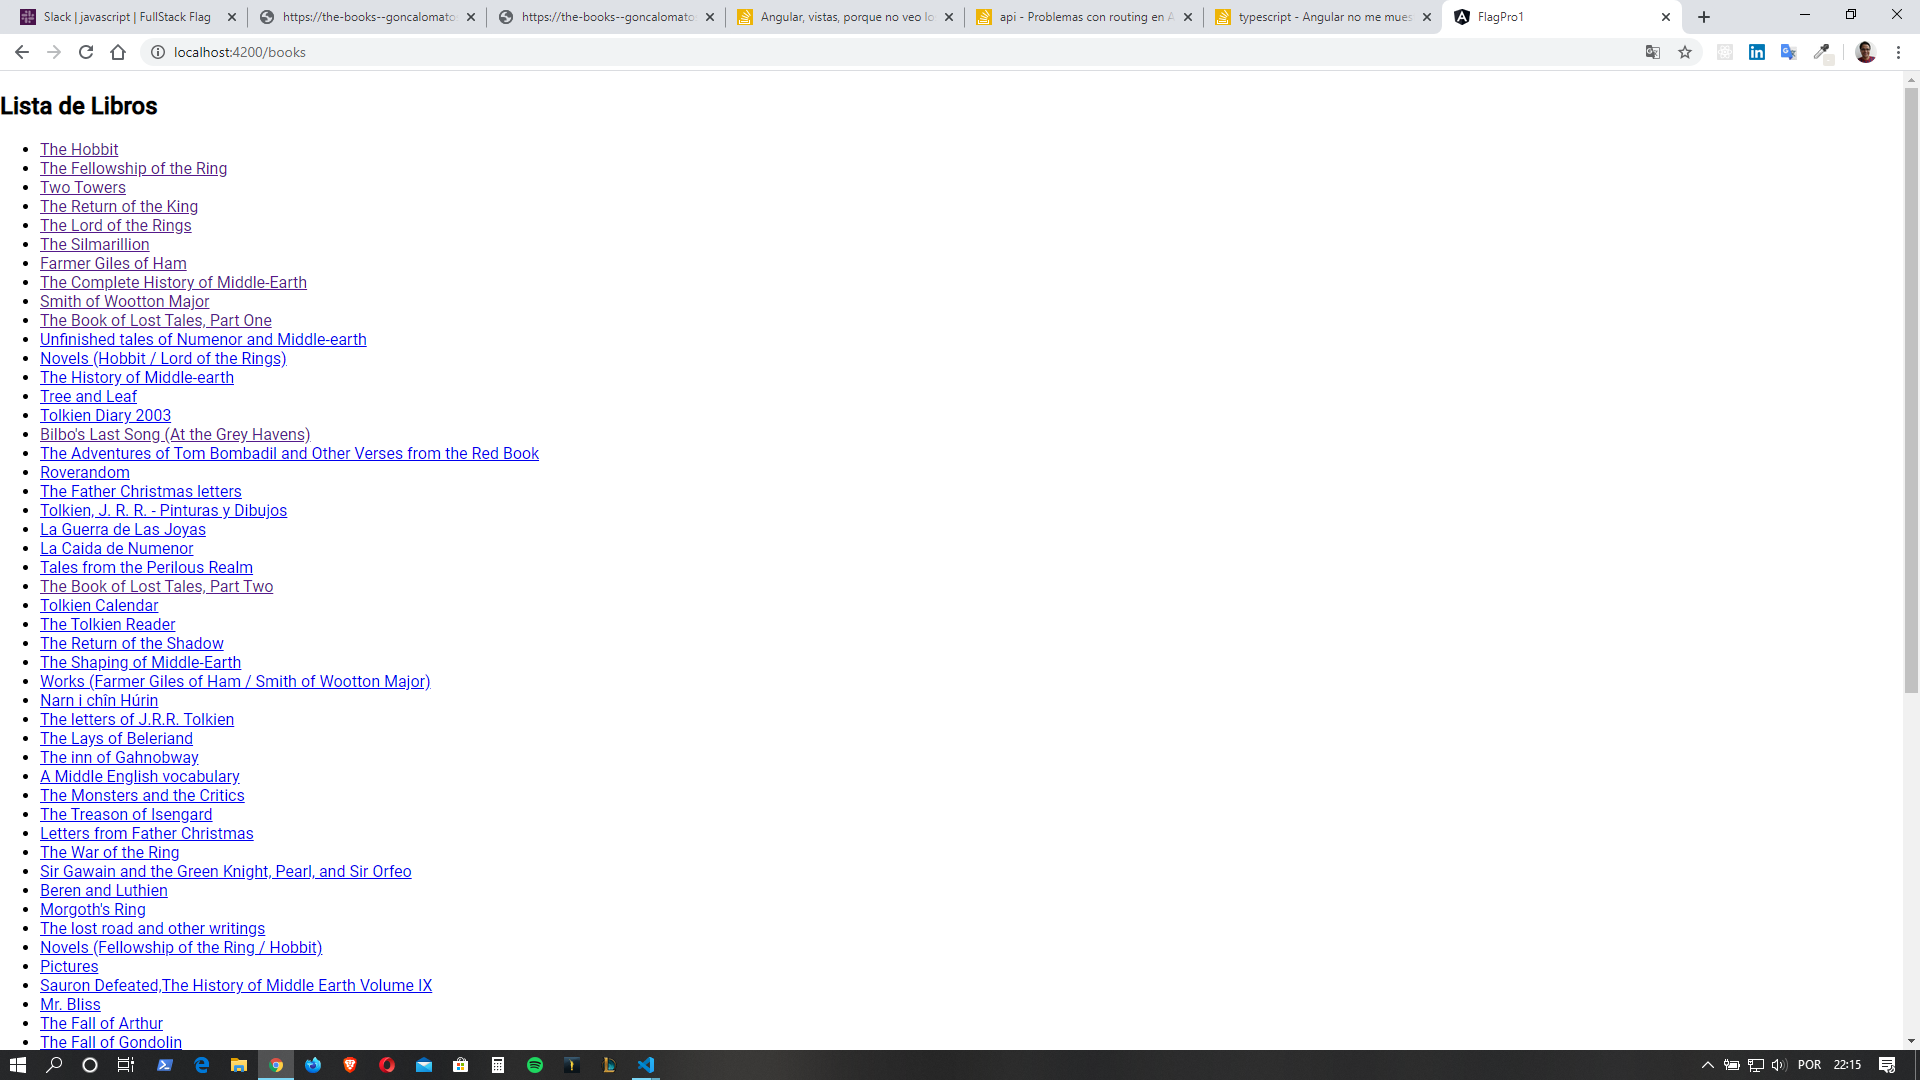Switch to Visual Studio Code in the taskbar
Viewport: 1920px width, 1080px height.
click(646, 1065)
